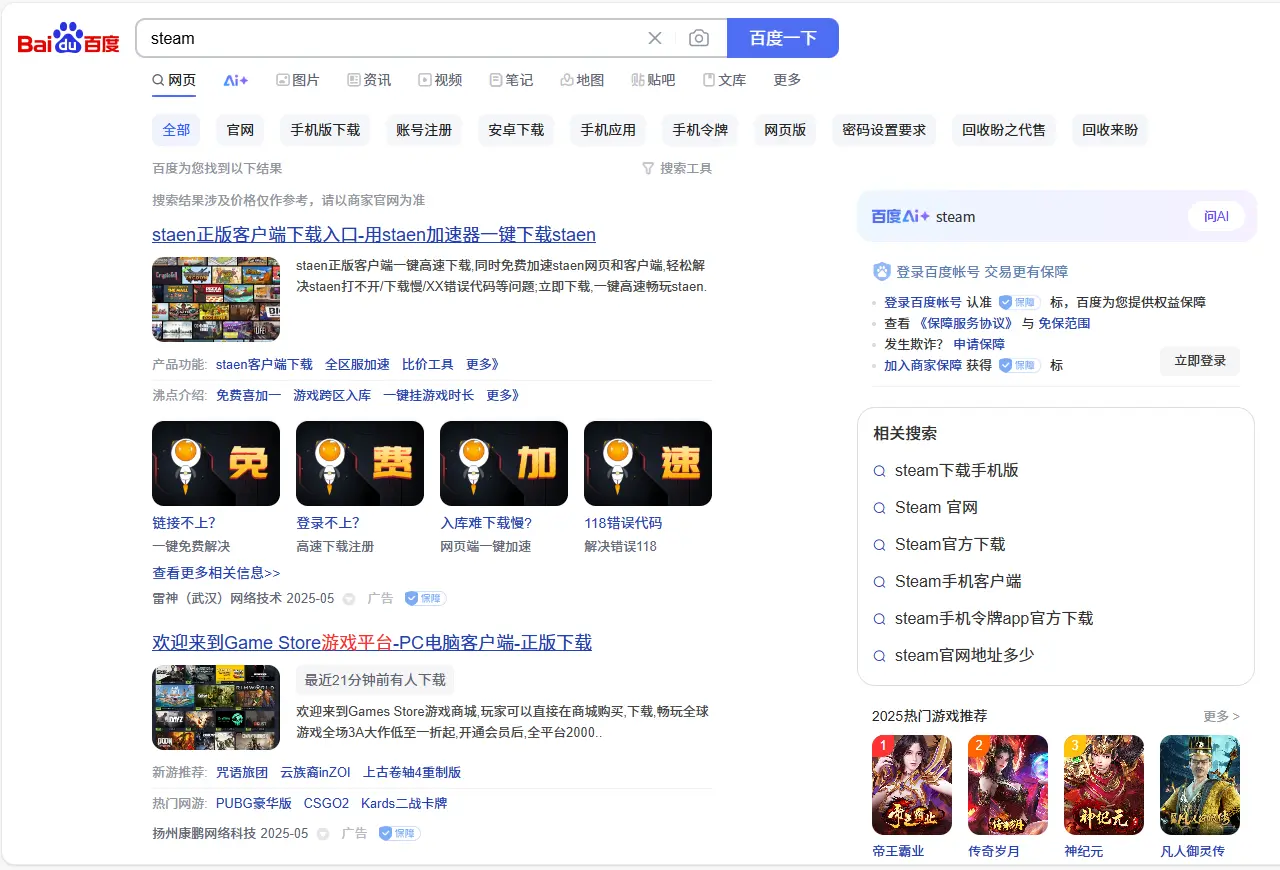This screenshot has height=870, width=1280.
Task: Open the 免费喜加一 link
Action: pos(249,396)
